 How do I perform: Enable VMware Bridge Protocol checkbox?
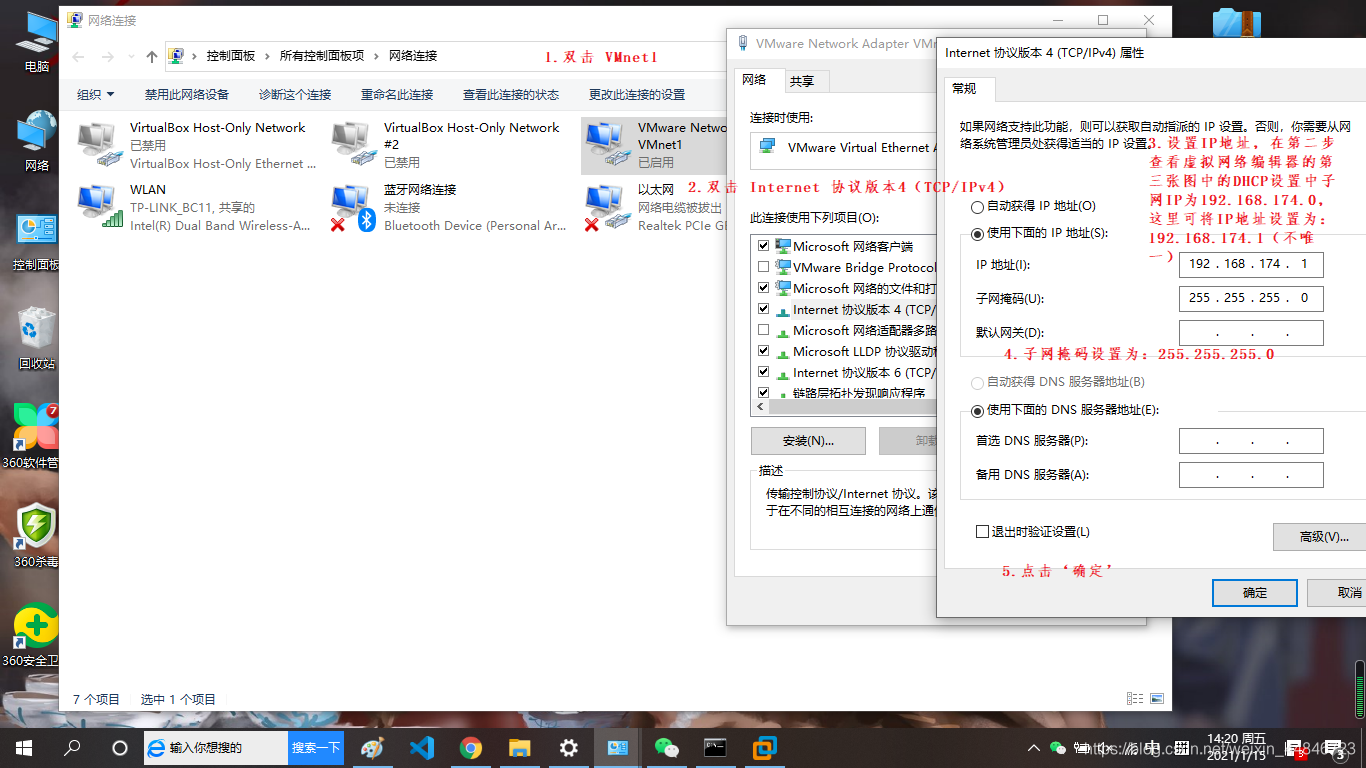click(x=764, y=267)
